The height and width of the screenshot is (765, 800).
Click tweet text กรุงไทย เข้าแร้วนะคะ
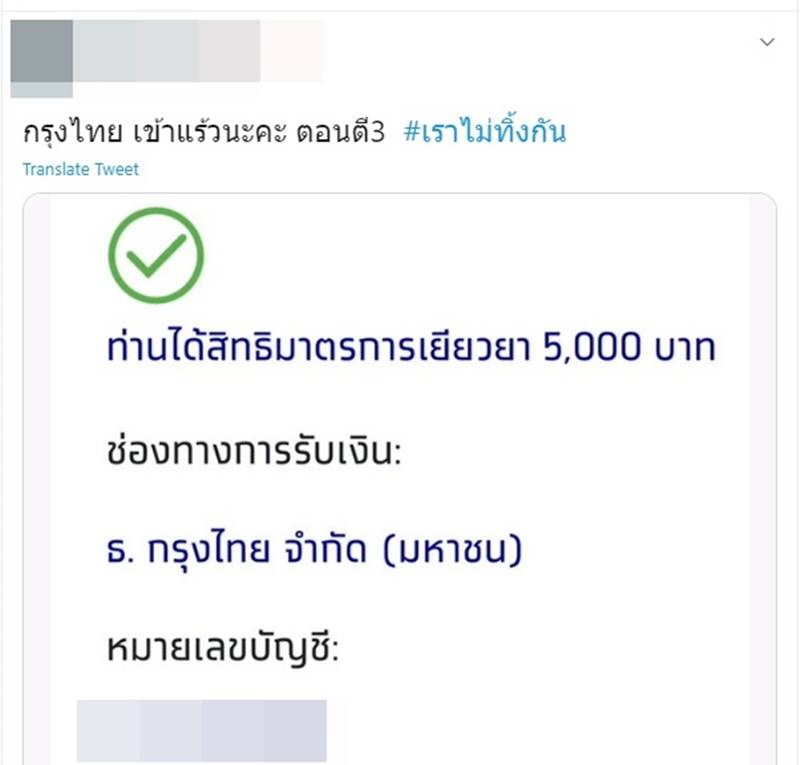155,132
